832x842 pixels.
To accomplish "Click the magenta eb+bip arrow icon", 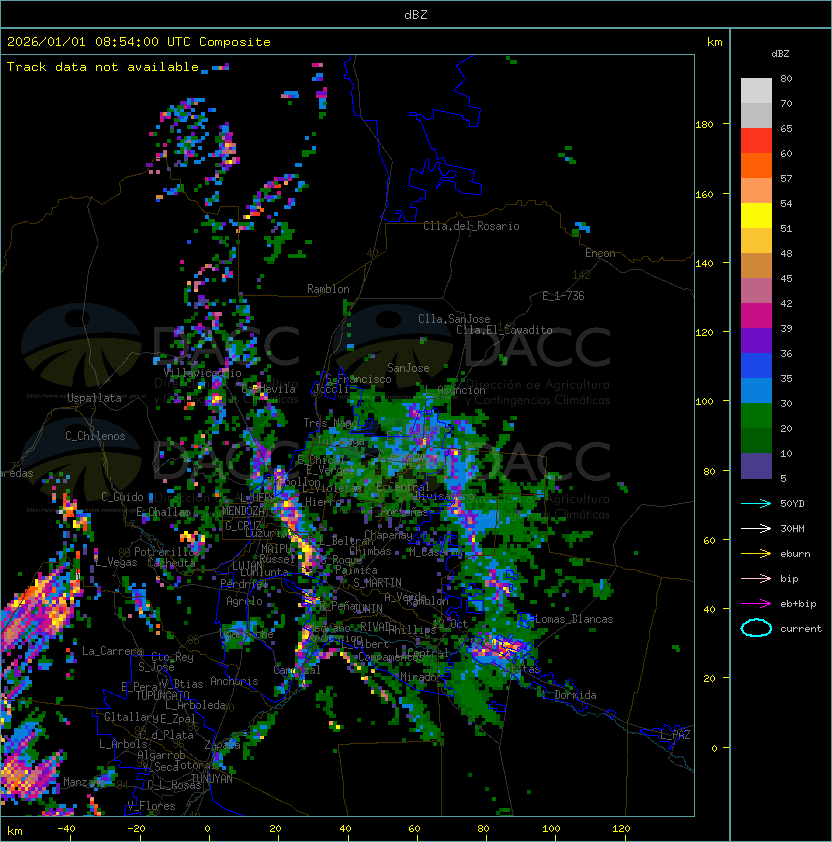I will [756, 604].
